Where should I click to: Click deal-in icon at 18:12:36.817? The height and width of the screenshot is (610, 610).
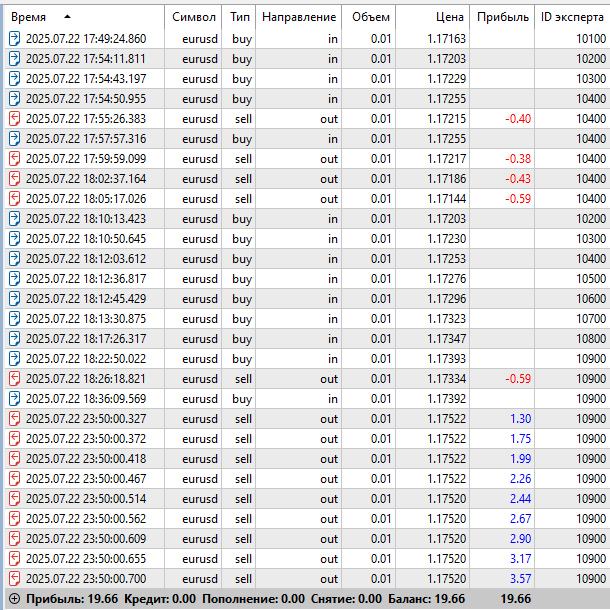tap(14, 279)
